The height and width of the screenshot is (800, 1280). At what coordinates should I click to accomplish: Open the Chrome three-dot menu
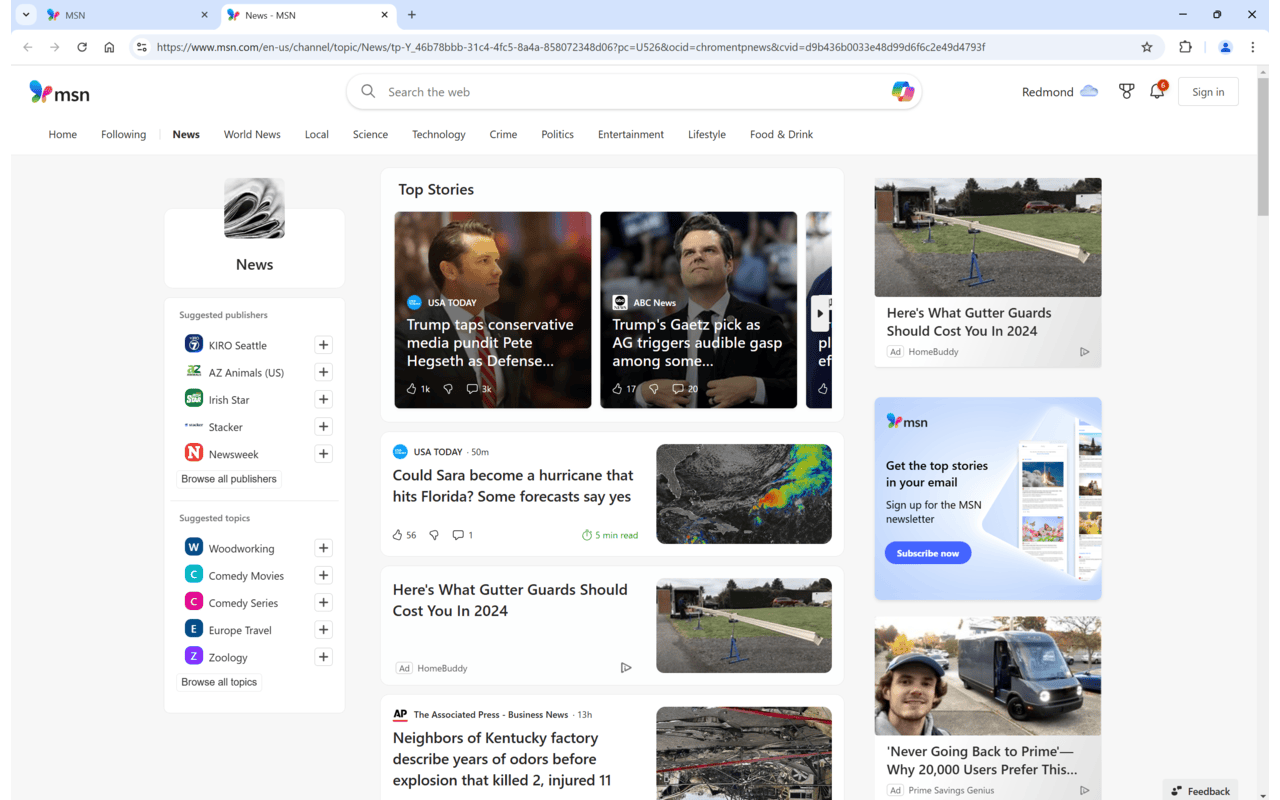(x=1253, y=47)
